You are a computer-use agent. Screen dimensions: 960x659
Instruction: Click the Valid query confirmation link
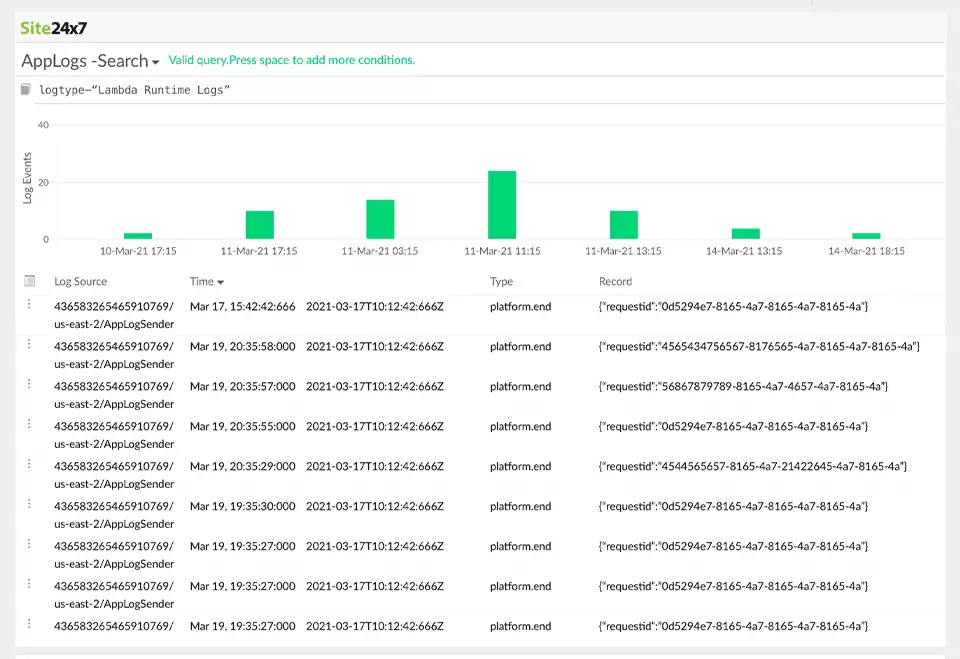292,60
